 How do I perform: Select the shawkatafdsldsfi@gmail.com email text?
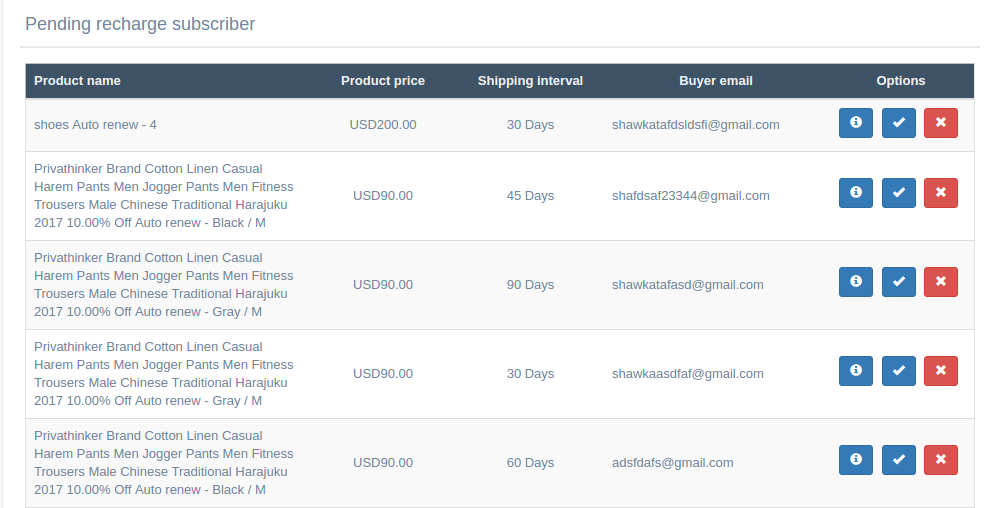(x=696, y=125)
